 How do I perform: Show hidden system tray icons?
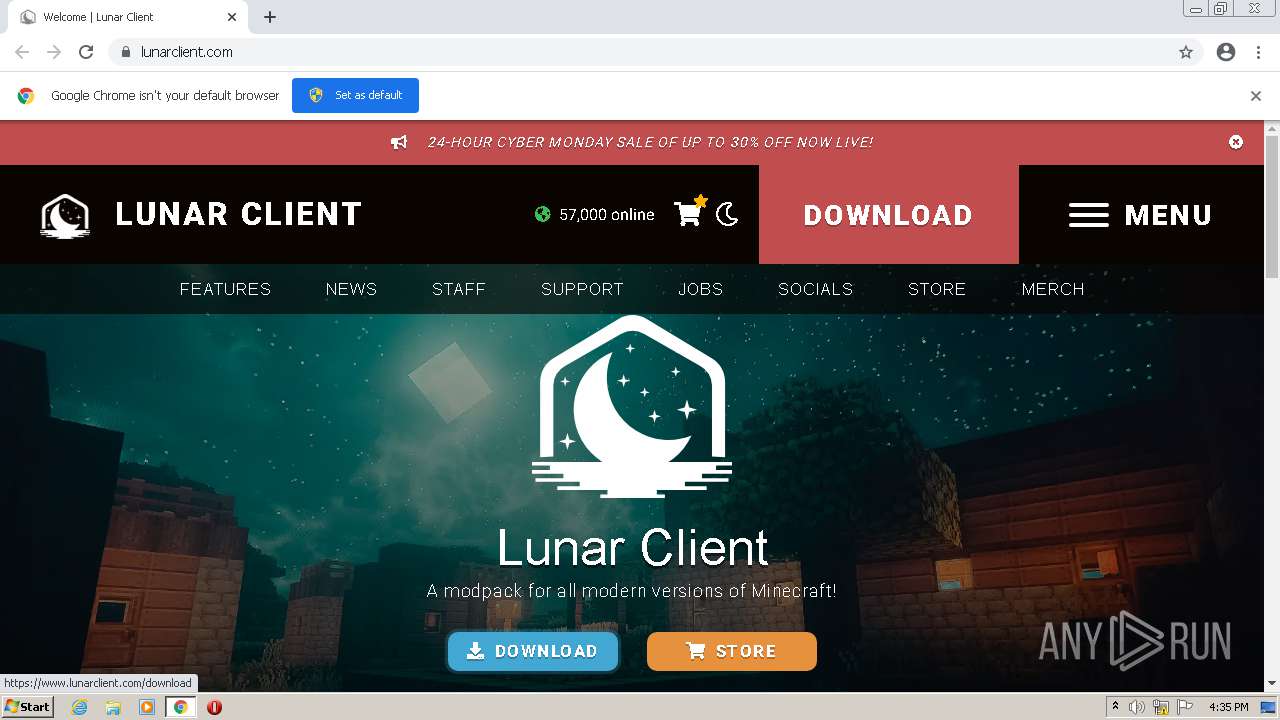tap(1115, 707)
